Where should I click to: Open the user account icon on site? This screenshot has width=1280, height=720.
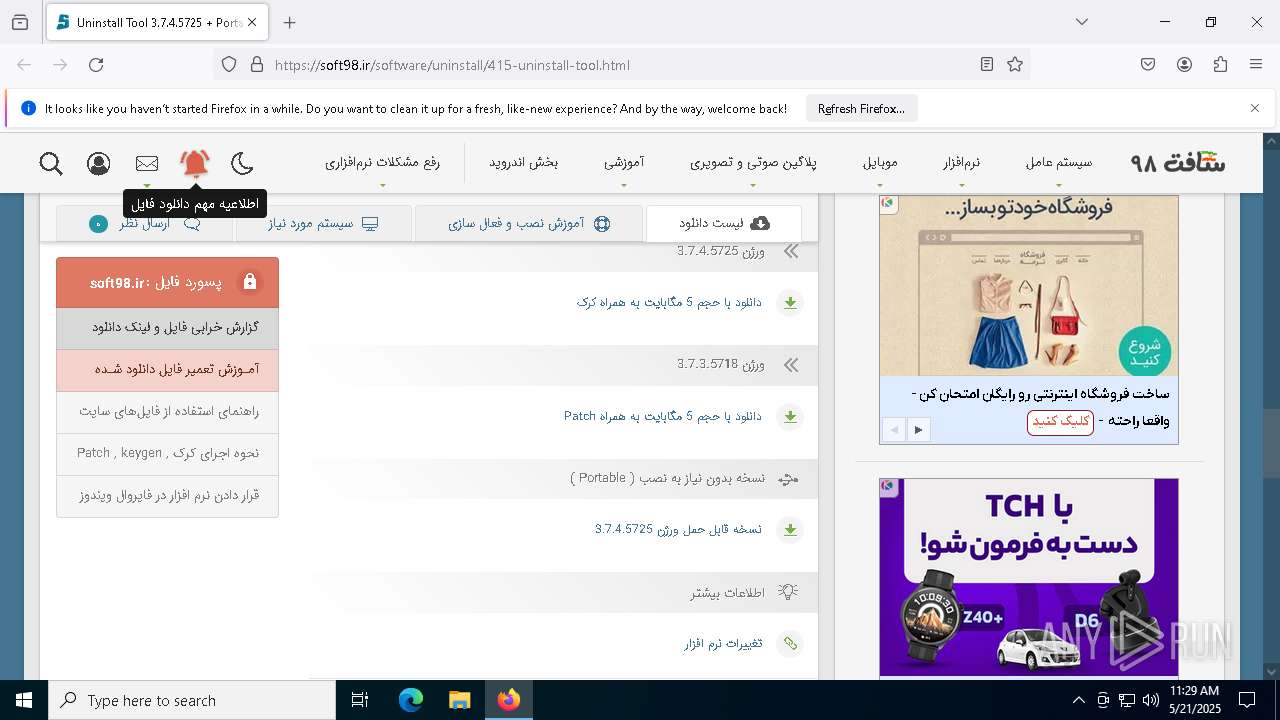[x=99, y=163]
